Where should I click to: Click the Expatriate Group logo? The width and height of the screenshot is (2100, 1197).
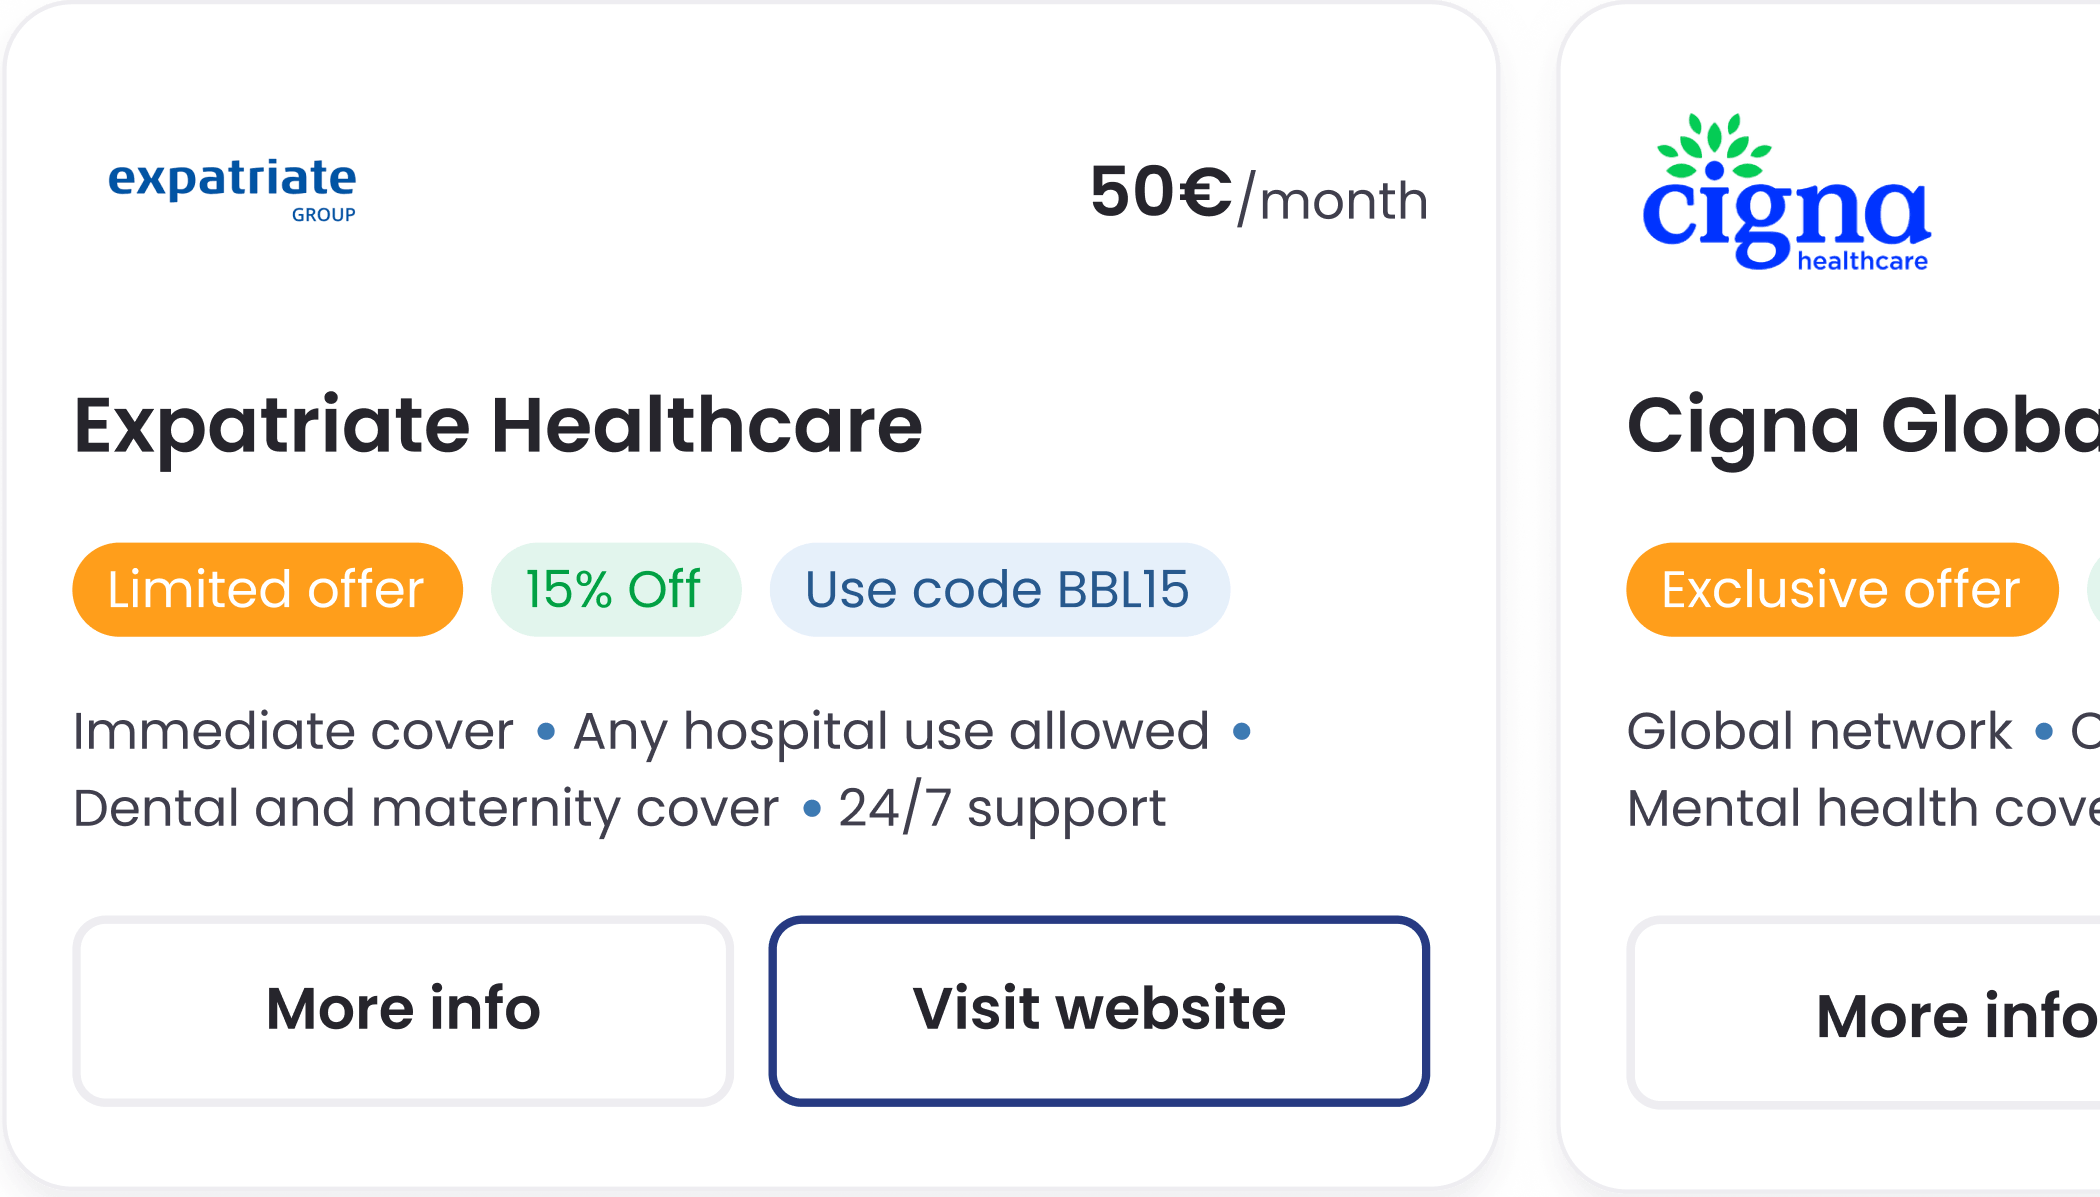[x=232, y=188]
